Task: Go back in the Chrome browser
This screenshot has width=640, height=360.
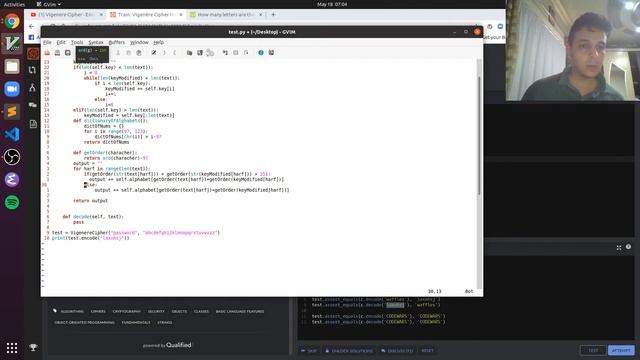Action: [x=32, y=26]
